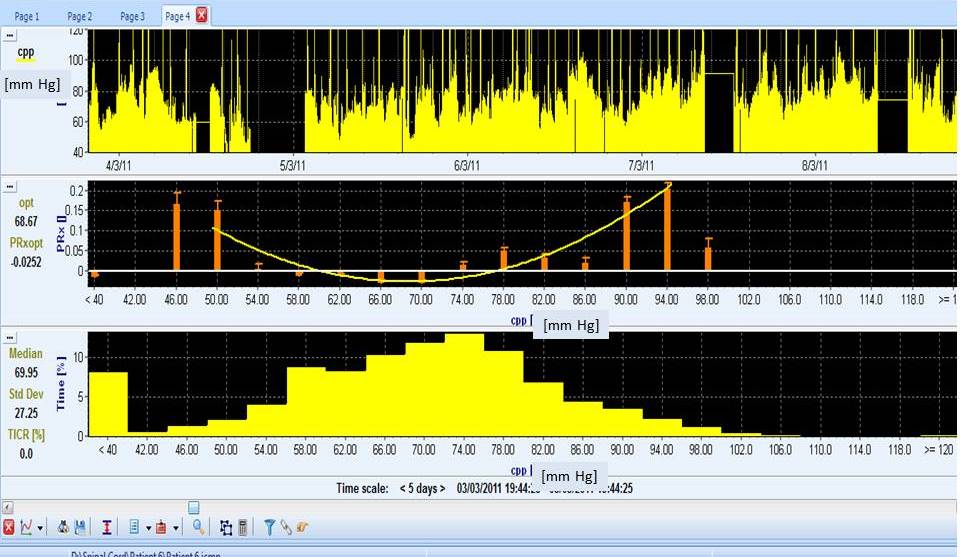960x557 pixels.
Task: Switch to the Page 3 tab
Action: pyautogui.click(x=132, y=16)
